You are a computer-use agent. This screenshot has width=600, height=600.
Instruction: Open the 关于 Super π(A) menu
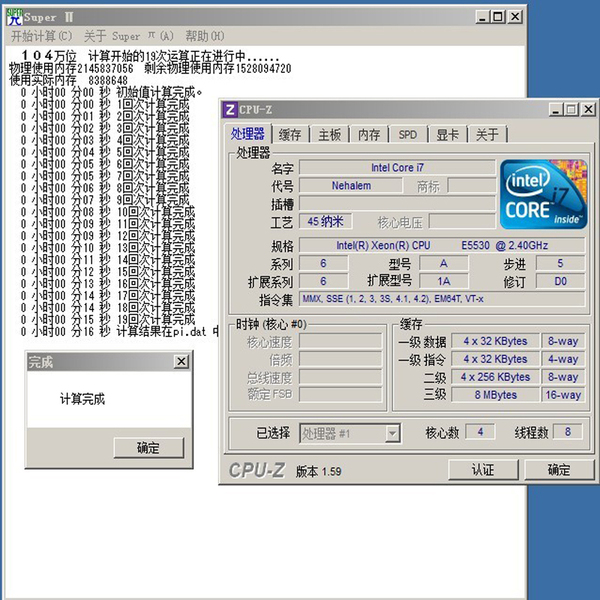(129, 36)
